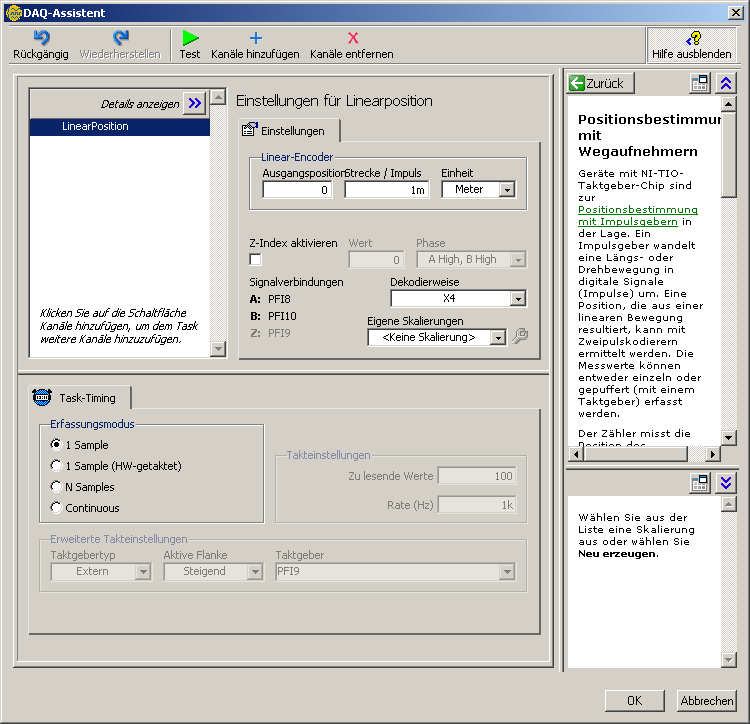Click the Kanäle entfernen red X icon
This screenshot has width=750, height=724.
click(x=353, y=38)
